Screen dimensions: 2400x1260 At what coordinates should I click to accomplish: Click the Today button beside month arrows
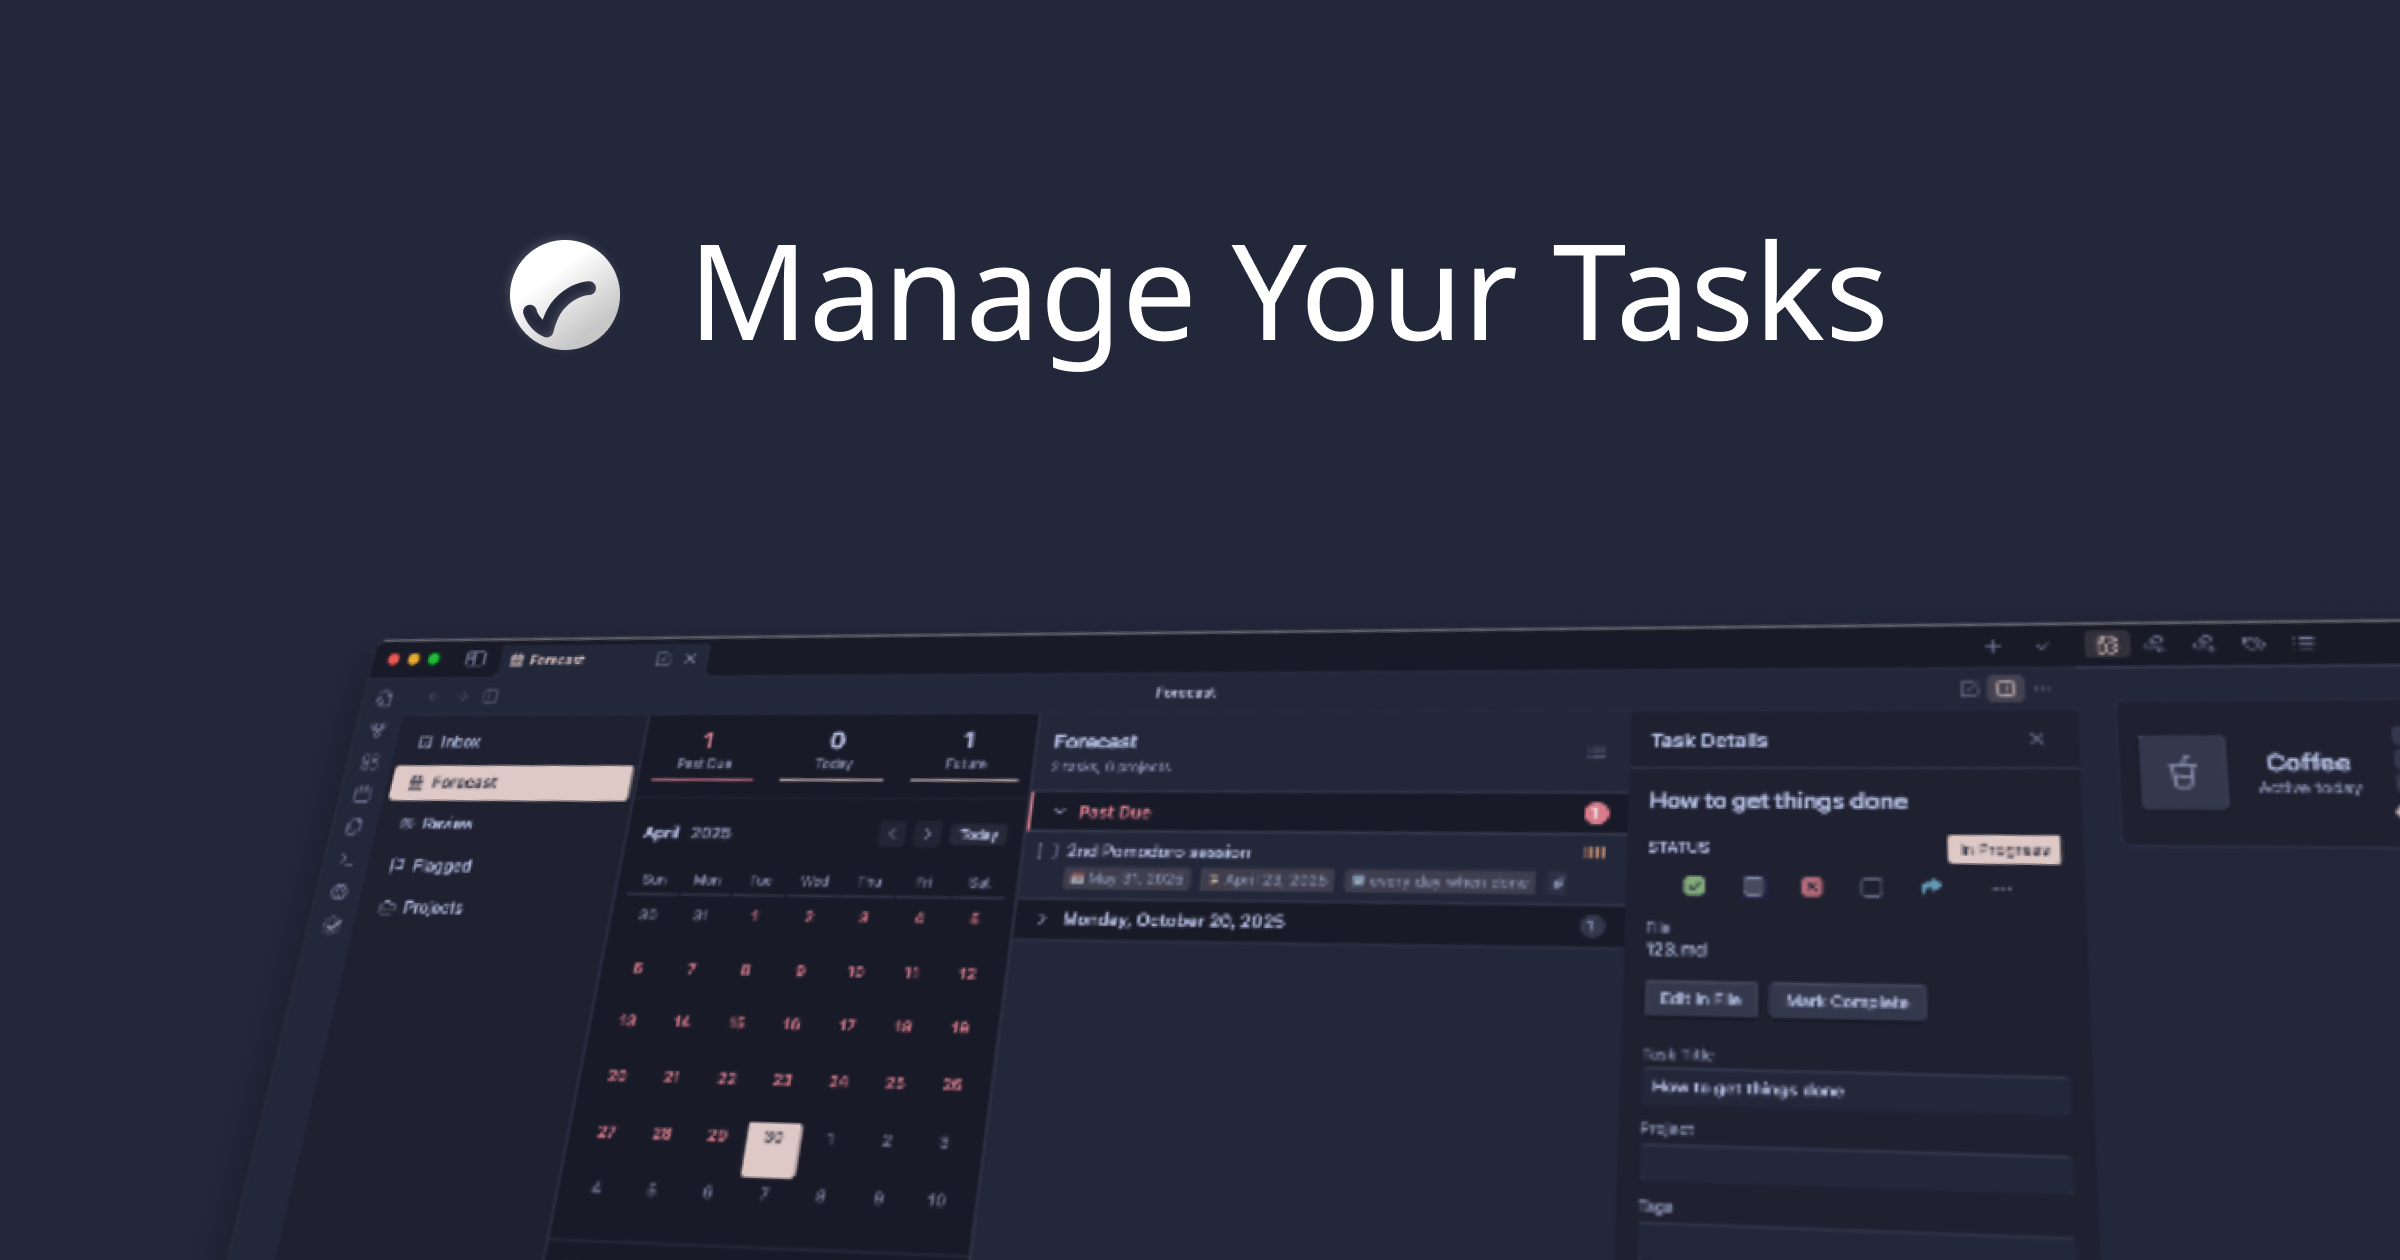pyautogui.click(x=978, y=834)
